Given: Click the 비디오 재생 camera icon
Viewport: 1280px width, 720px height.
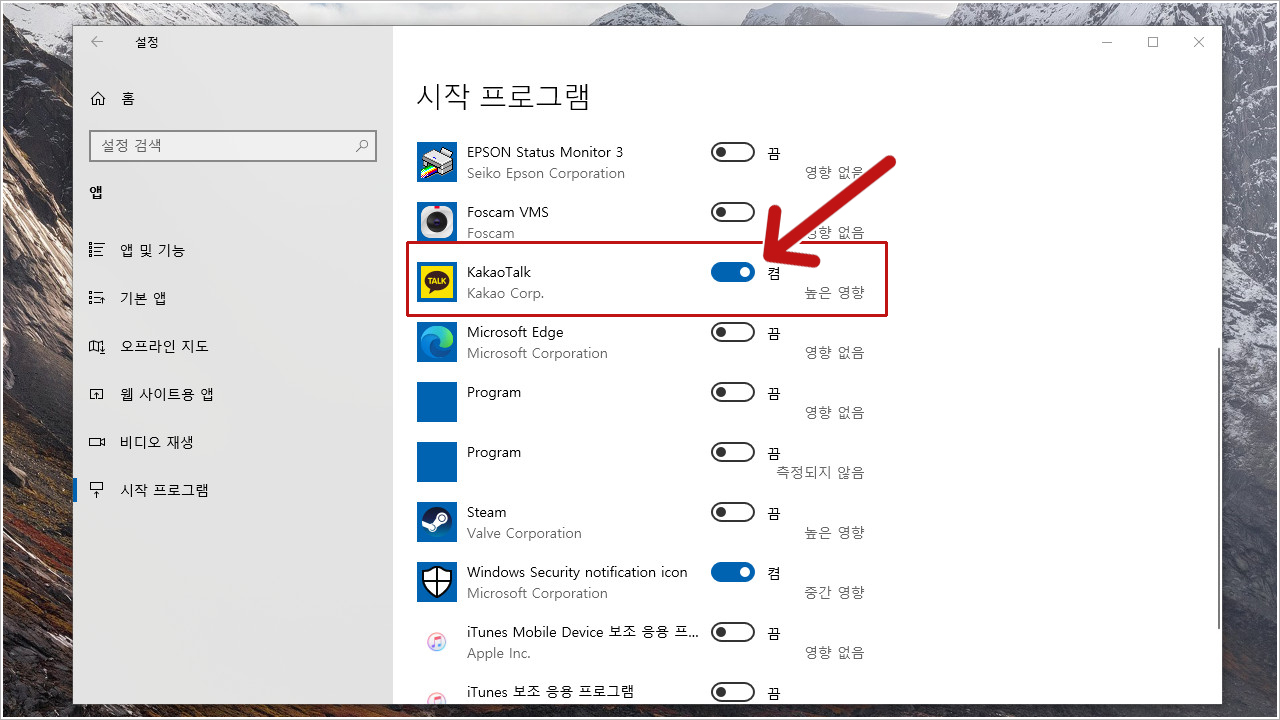Looking at the screenshot, I should coord(97,442).
